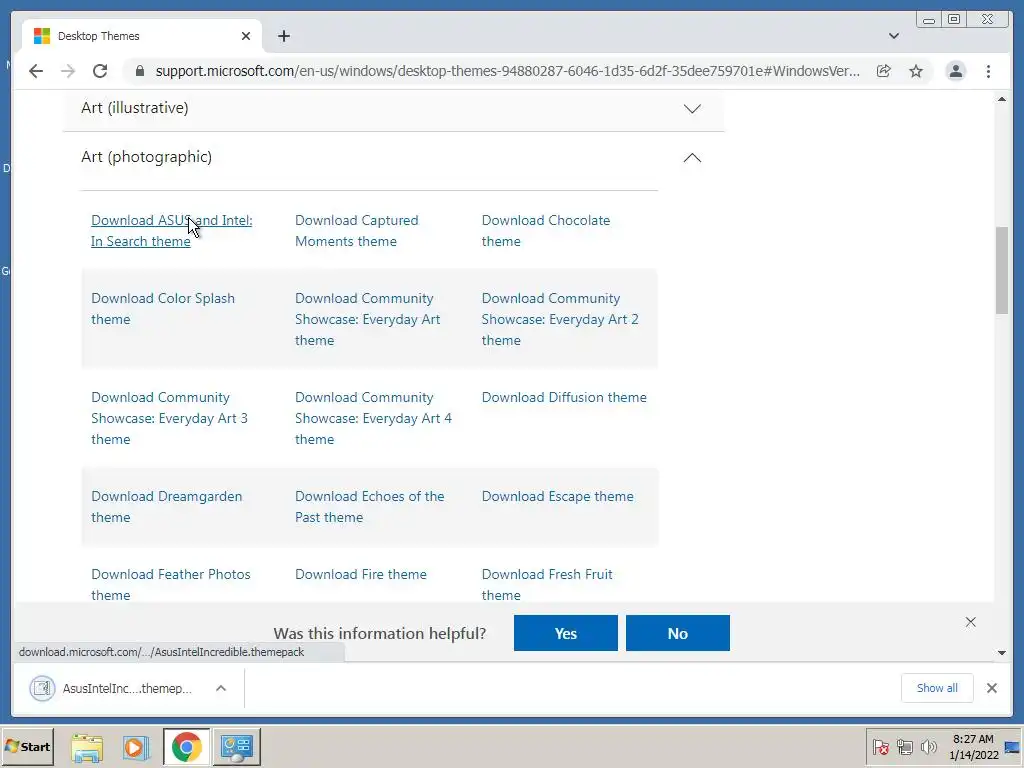Click Community Showcase: Everyday Art 2 link

560,319
